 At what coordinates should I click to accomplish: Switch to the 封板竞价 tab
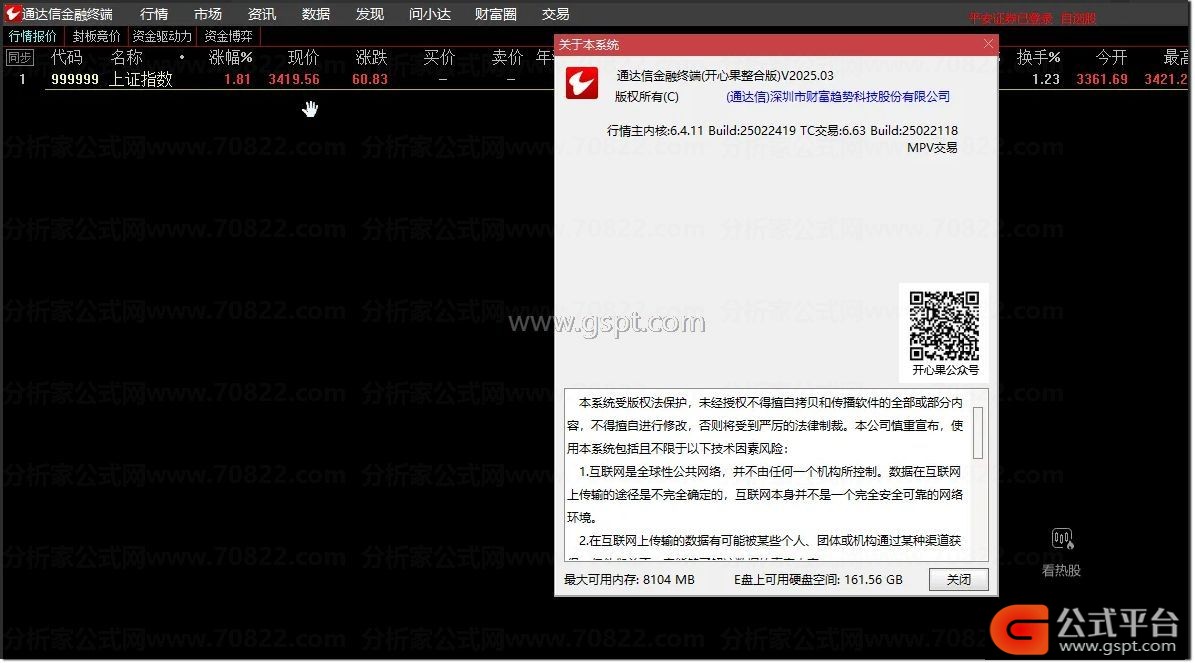[97, 36]
